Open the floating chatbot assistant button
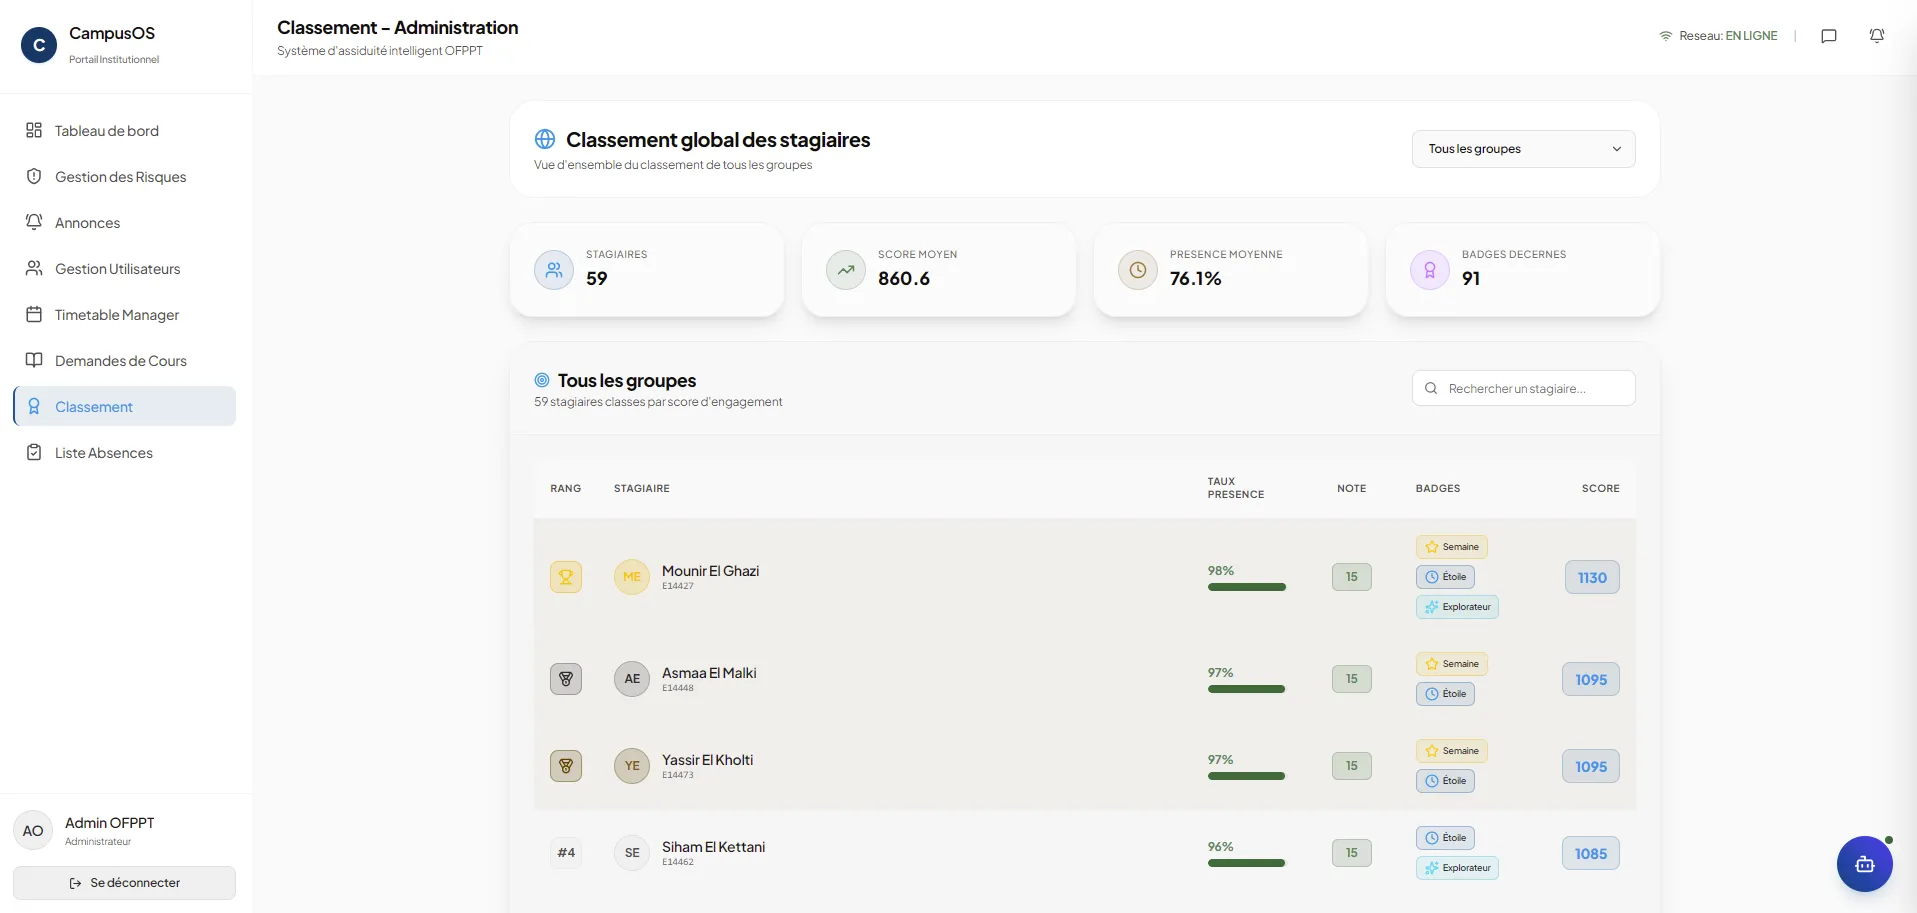Image resolution: width=1917 pixels, height=913 pixels. pos(1865,864)
